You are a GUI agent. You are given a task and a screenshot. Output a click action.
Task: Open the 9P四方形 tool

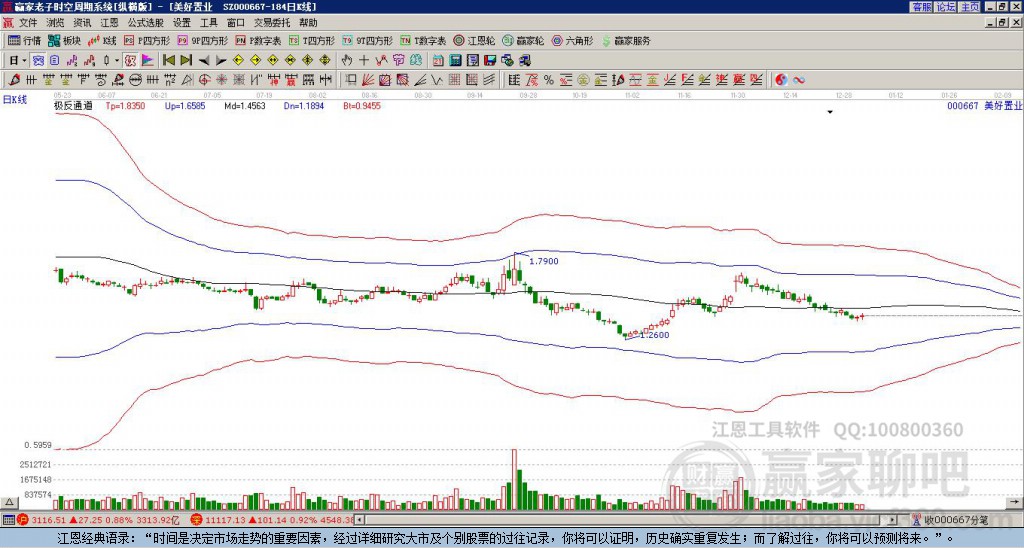[202, 40]
